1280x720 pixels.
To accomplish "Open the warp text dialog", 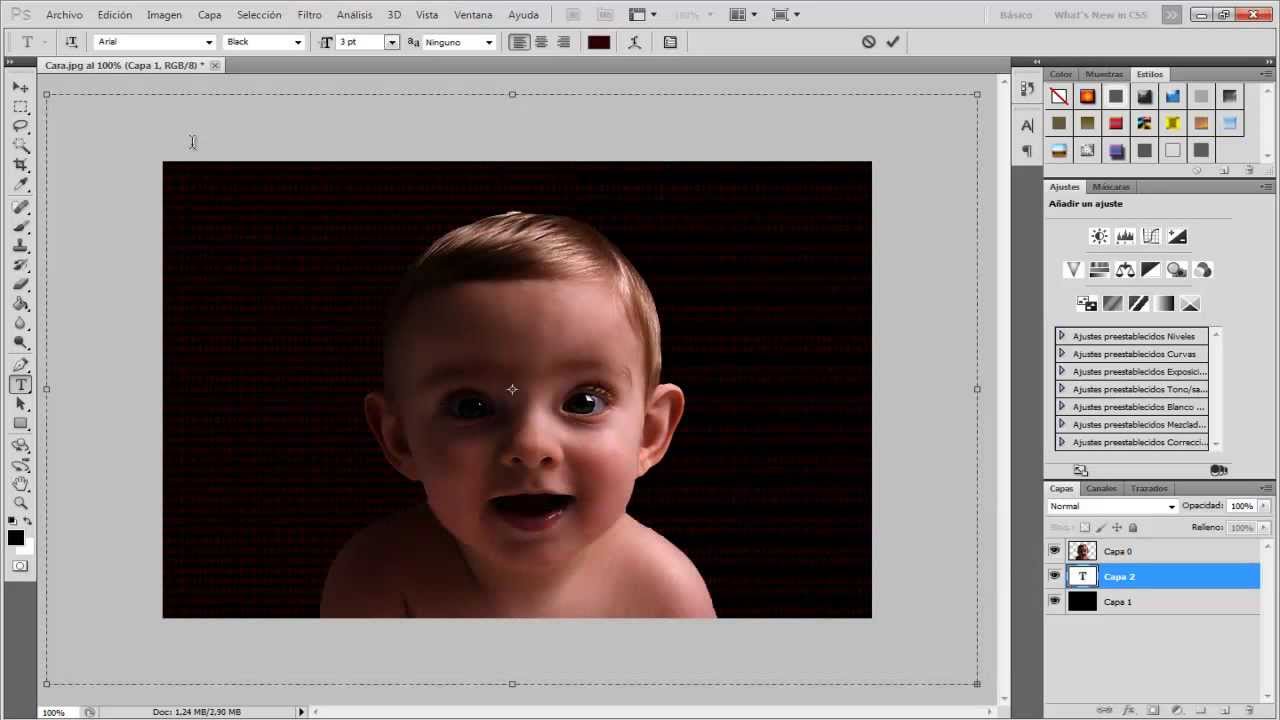I will tap(634, 42).
